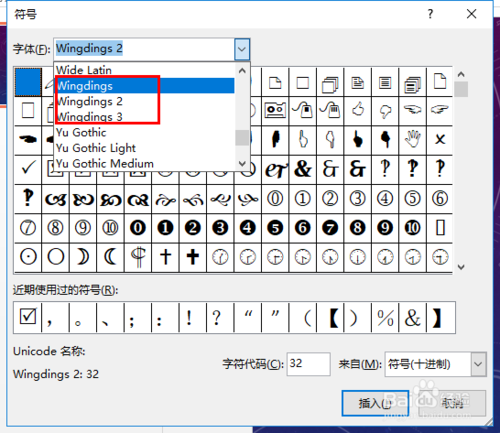Insert recent percent sign symbol

pyautogui.click(x=385, y=317)
